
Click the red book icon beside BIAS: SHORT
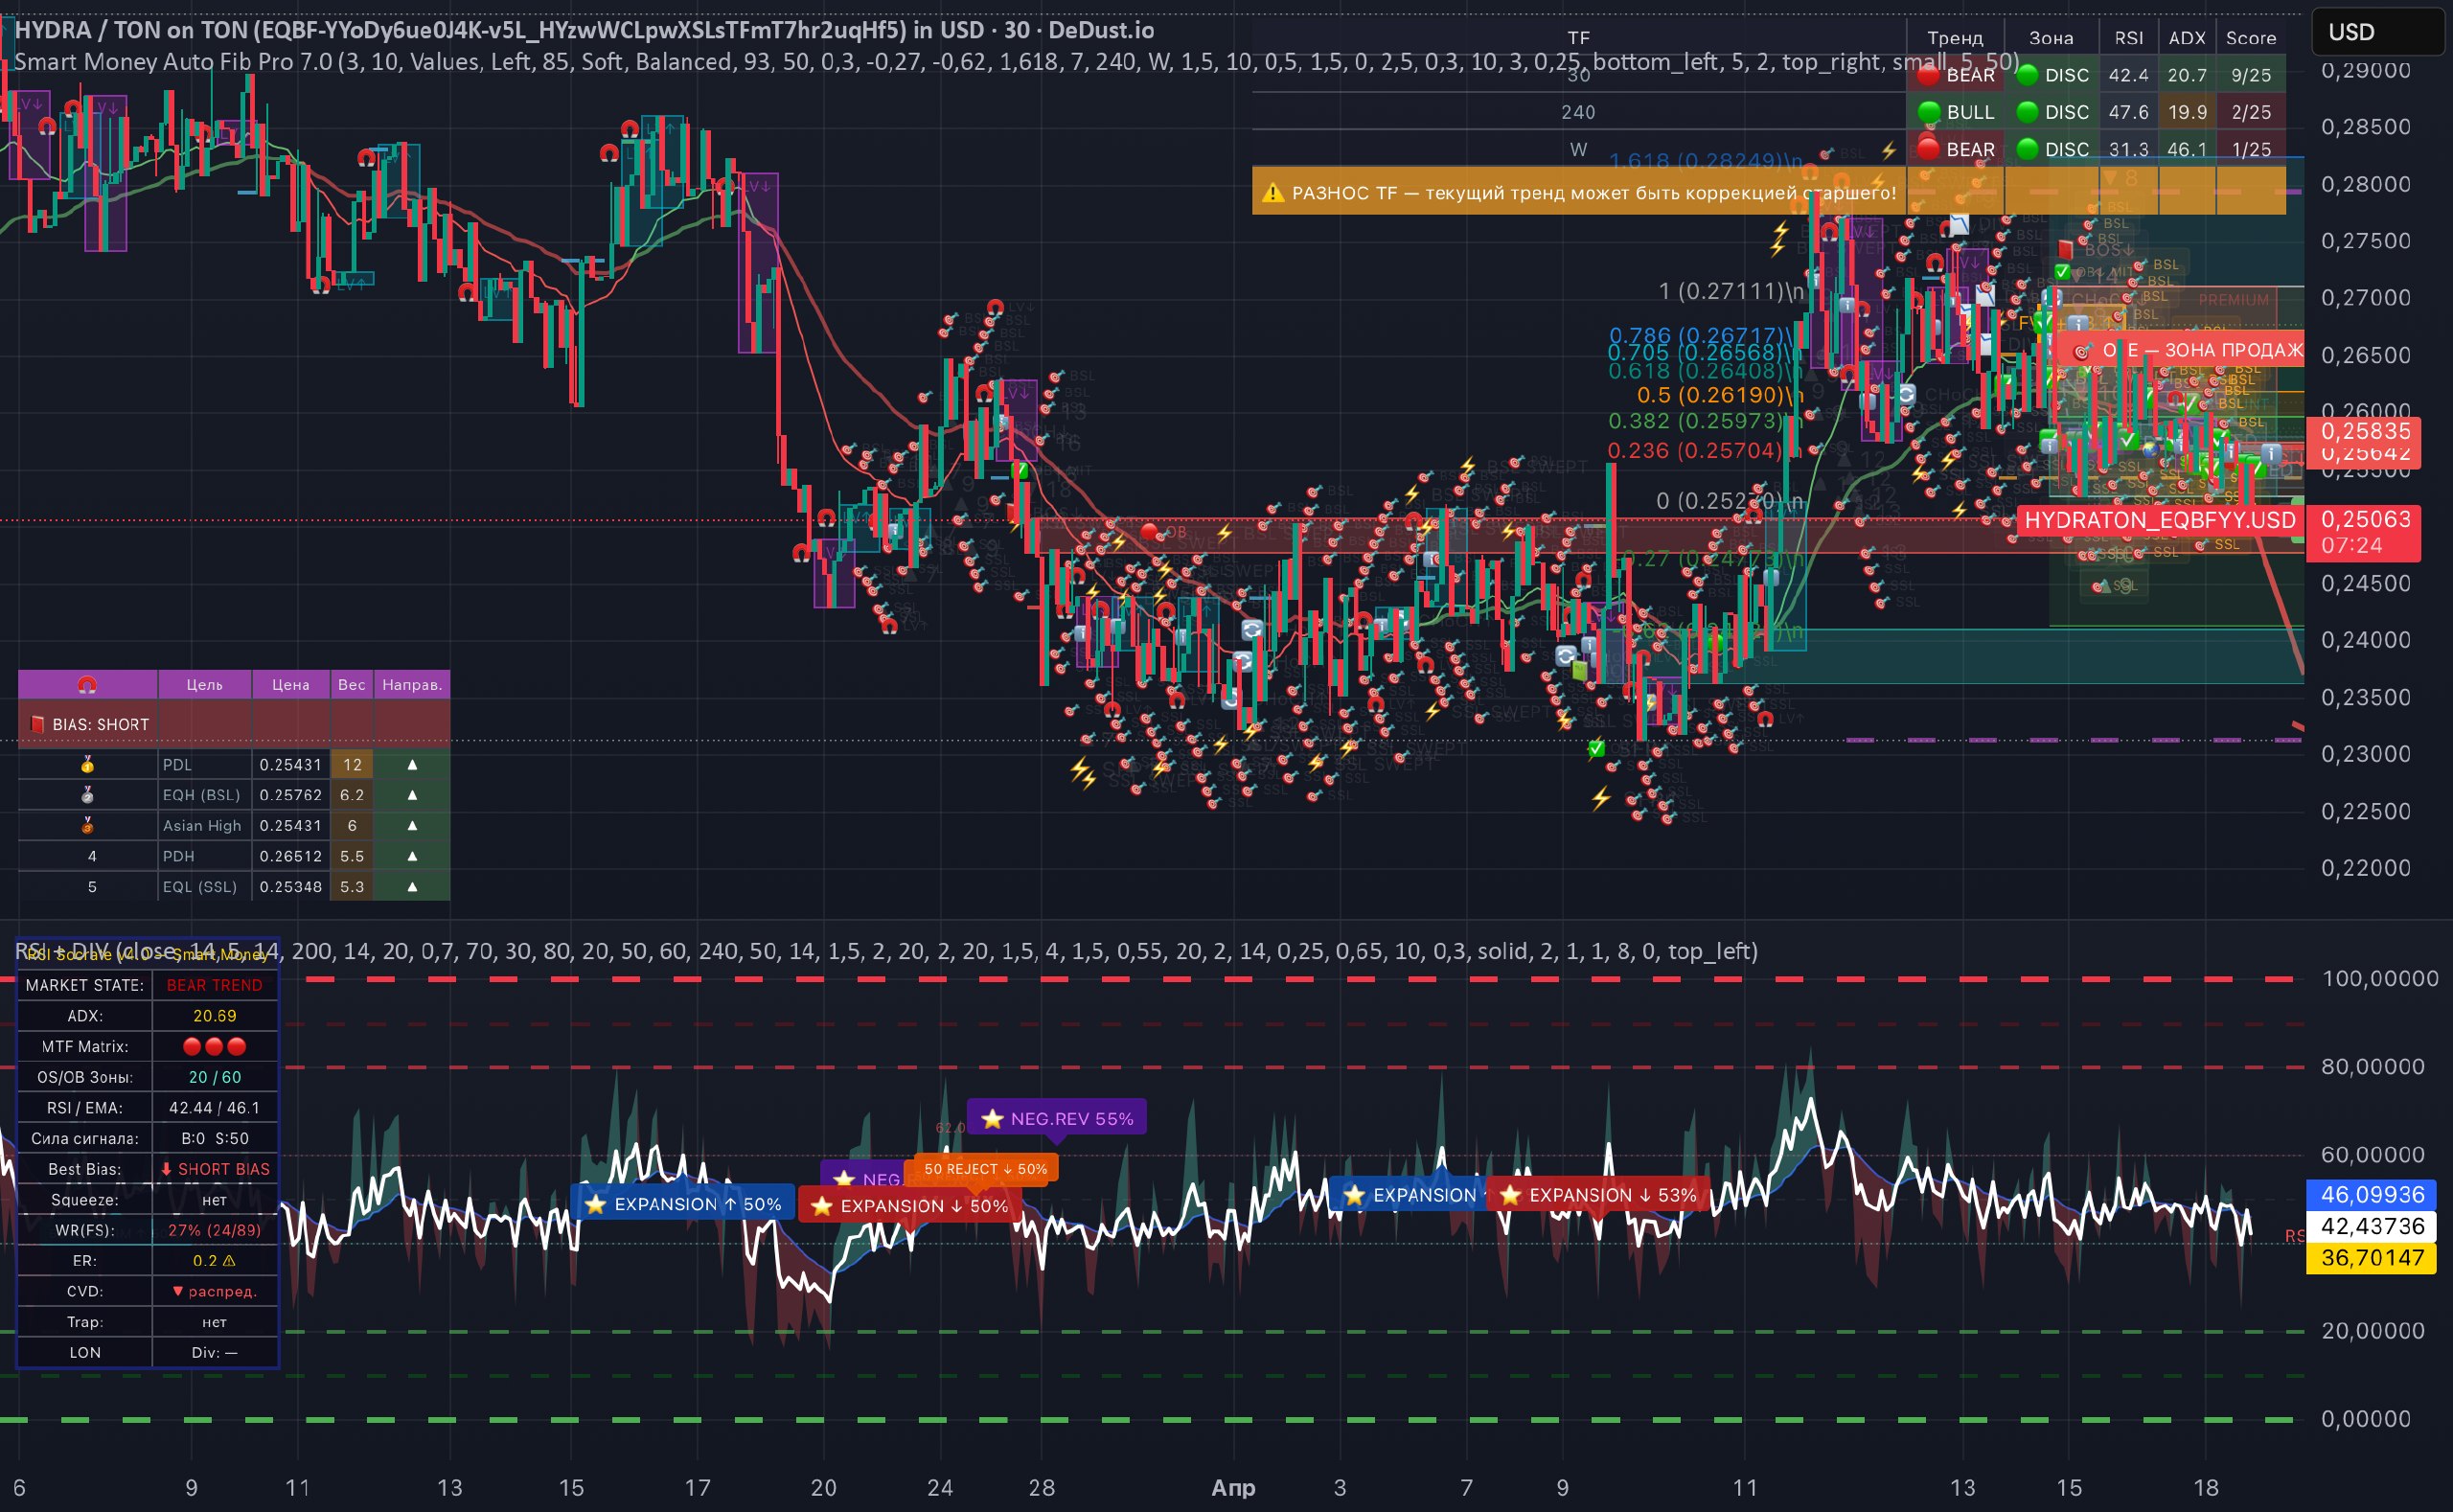click(37, 724)
